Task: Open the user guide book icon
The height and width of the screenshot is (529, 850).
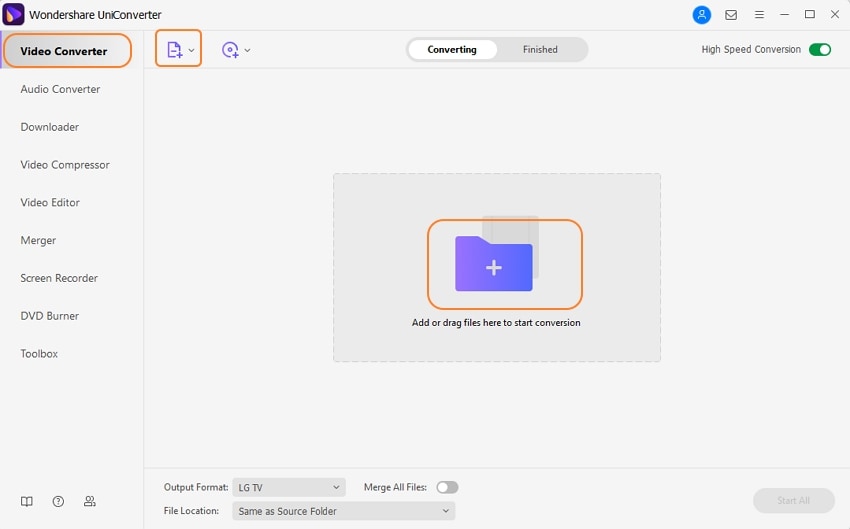Action: point(27,501)
